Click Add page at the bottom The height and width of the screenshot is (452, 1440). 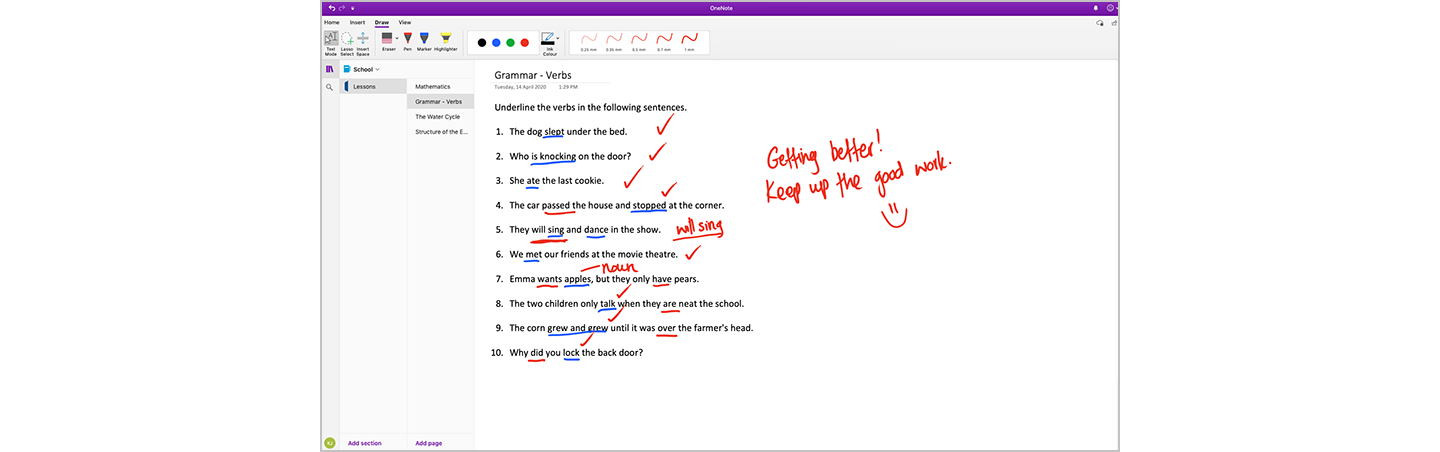click(x=430, y=443)
